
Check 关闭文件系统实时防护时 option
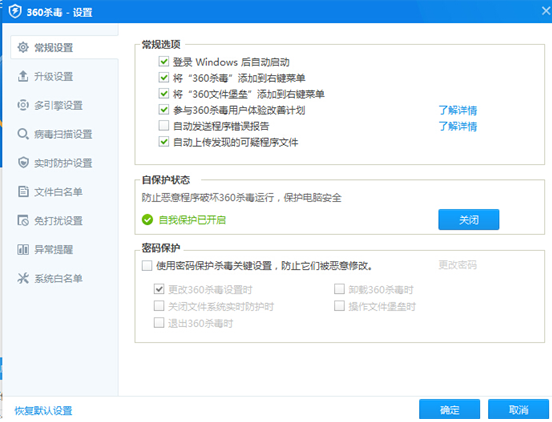tap(159, 306)
